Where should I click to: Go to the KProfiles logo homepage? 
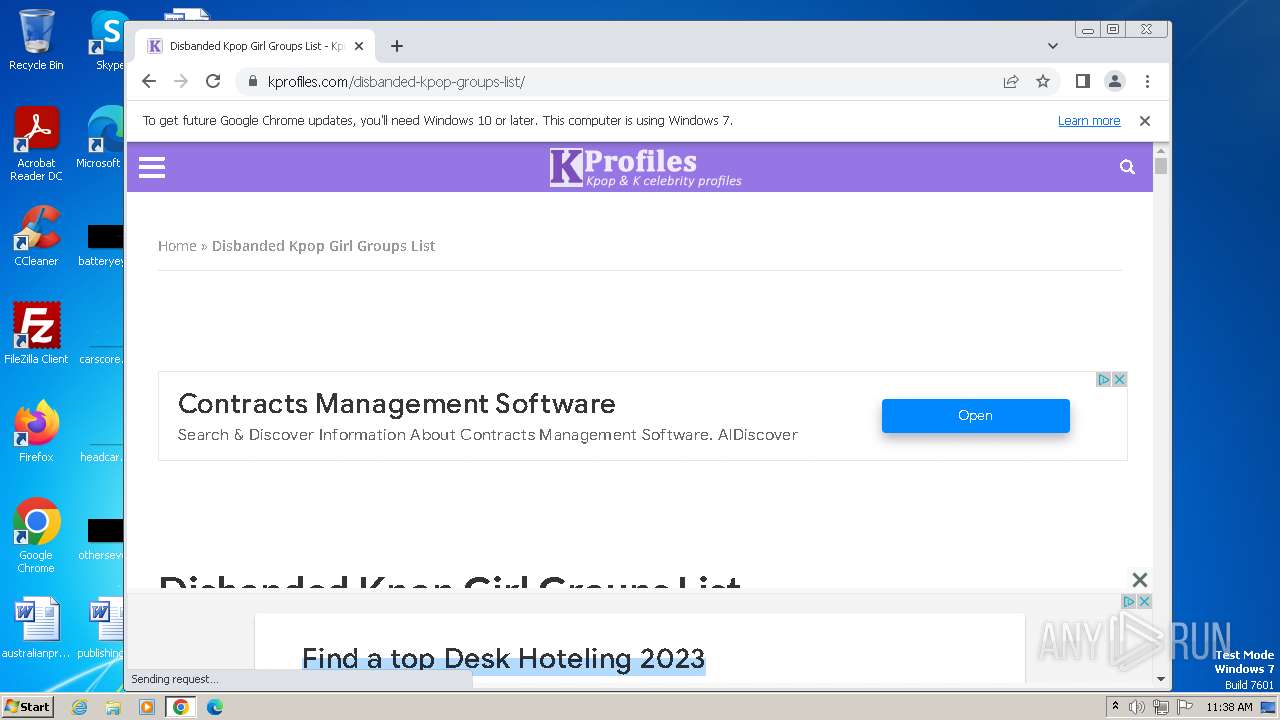click(x=645, y=167)
